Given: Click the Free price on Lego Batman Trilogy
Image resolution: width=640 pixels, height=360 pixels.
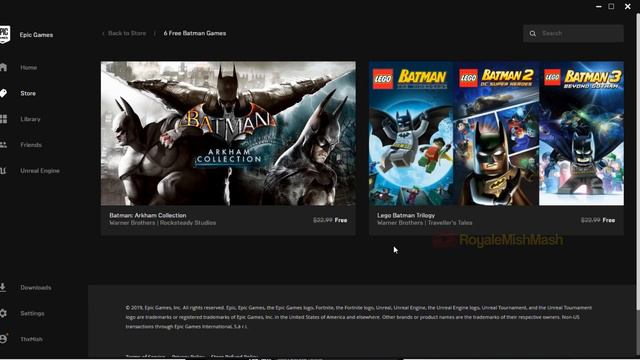Looking at the screenshot, I should [x=609, y=220].
